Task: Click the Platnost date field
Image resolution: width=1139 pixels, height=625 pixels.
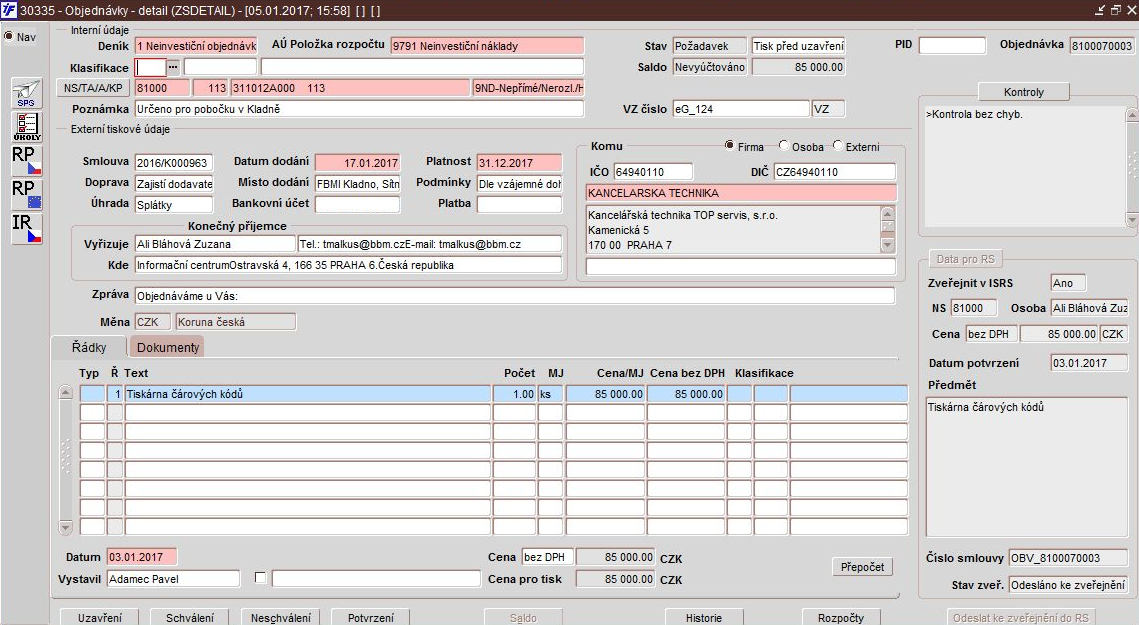Action: [x=519, y=163]
